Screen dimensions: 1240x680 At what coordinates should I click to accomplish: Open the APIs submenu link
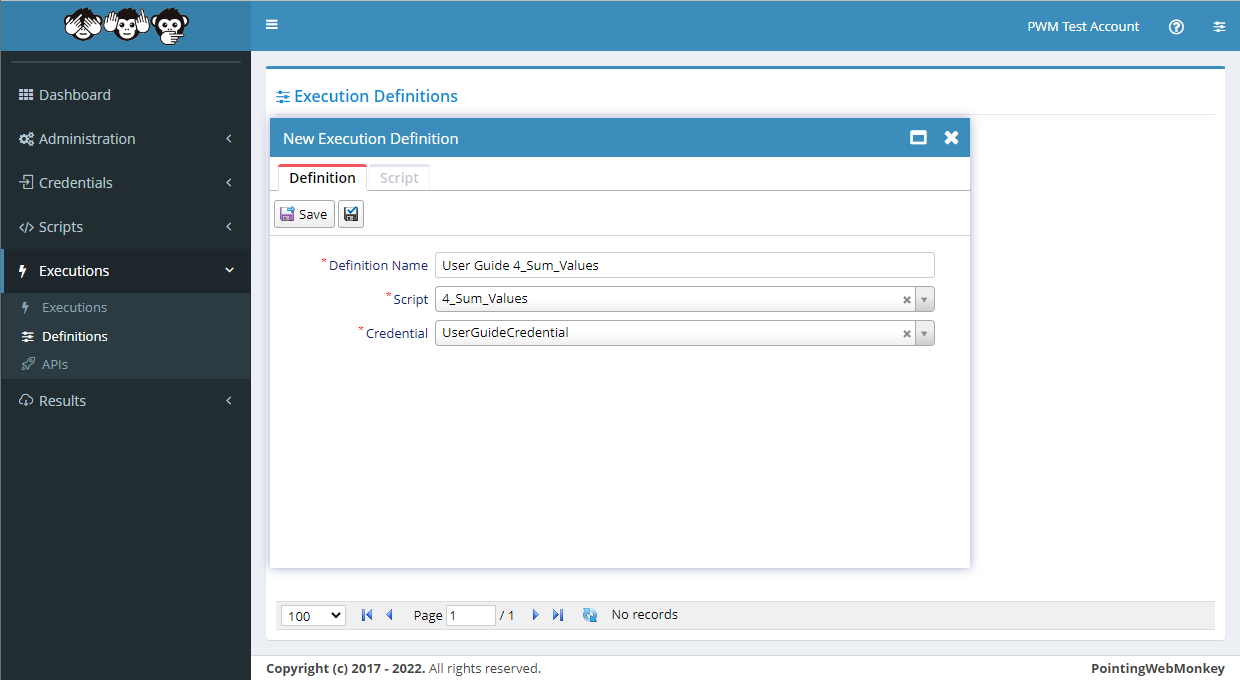coord(55,364)
